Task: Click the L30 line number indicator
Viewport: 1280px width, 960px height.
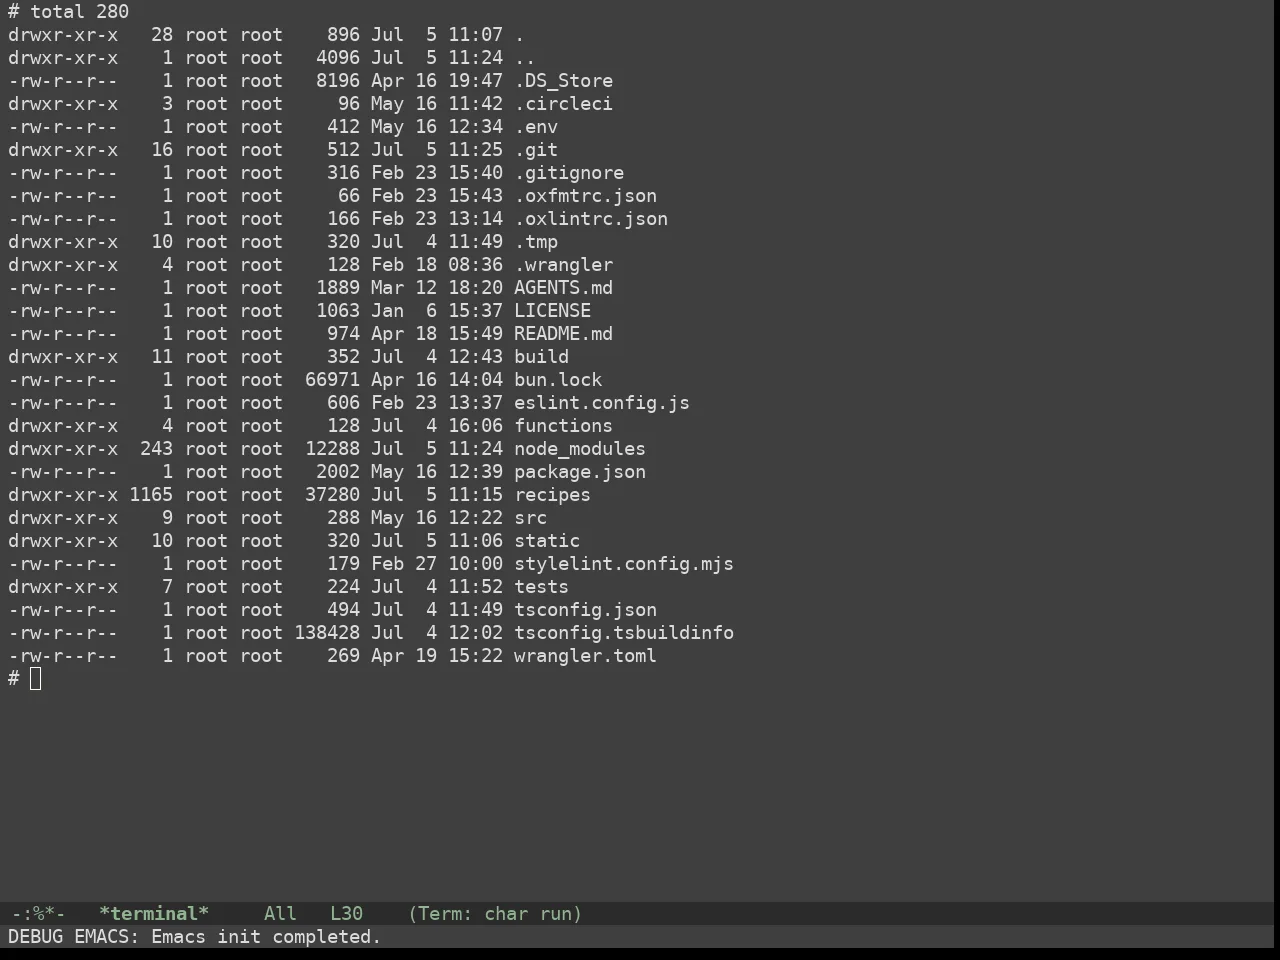Action: point(346,914)
